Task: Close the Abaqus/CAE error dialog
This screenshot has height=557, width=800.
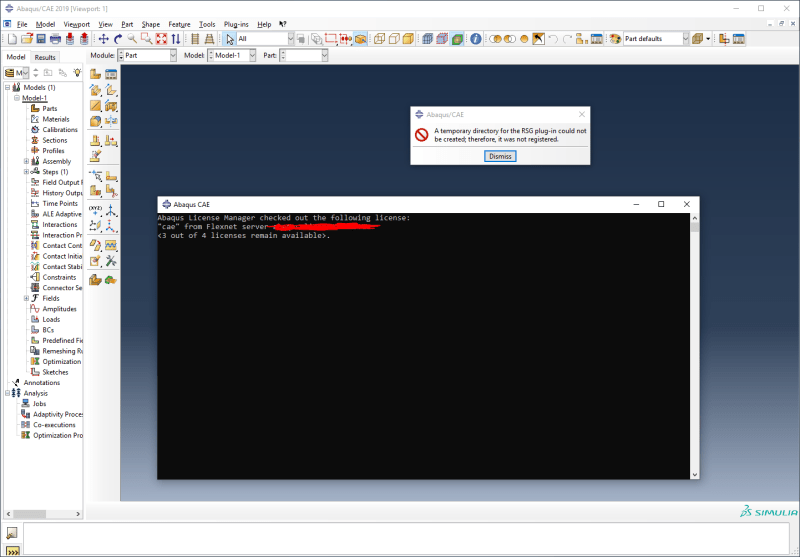Action: point(582,114)
